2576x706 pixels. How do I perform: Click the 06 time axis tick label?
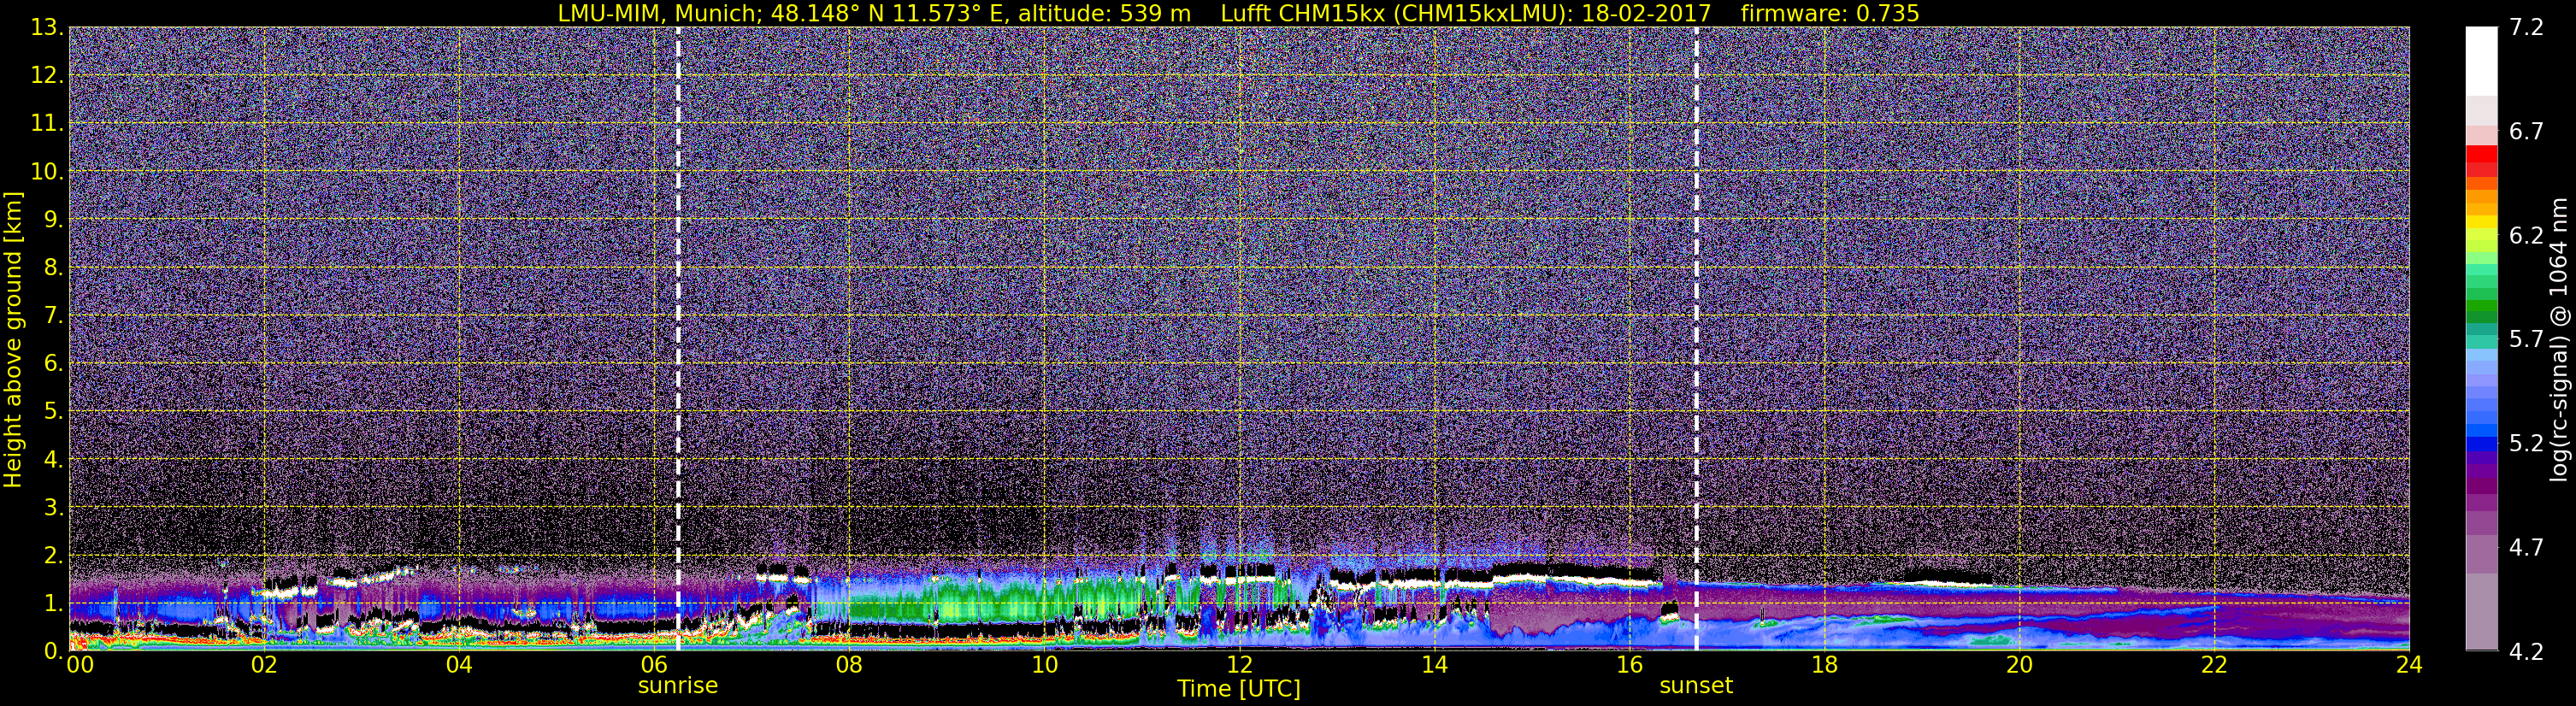[654, 665]
